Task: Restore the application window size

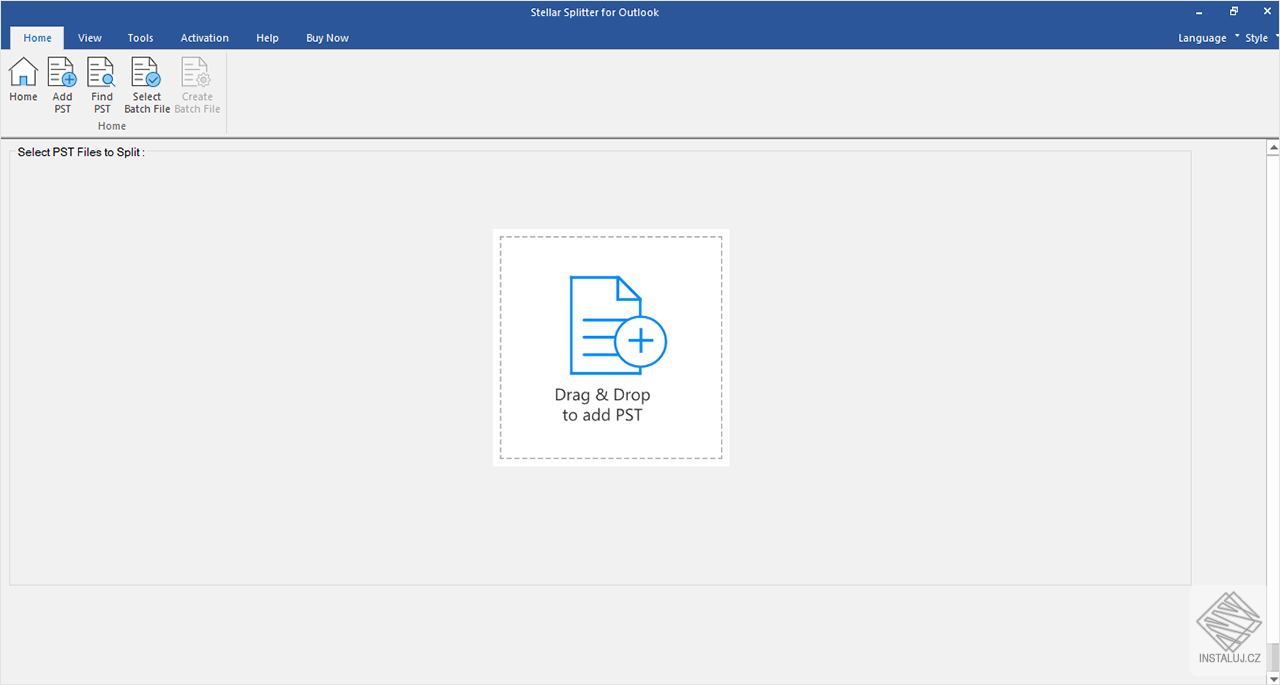Action: [x=1234, y=11]
